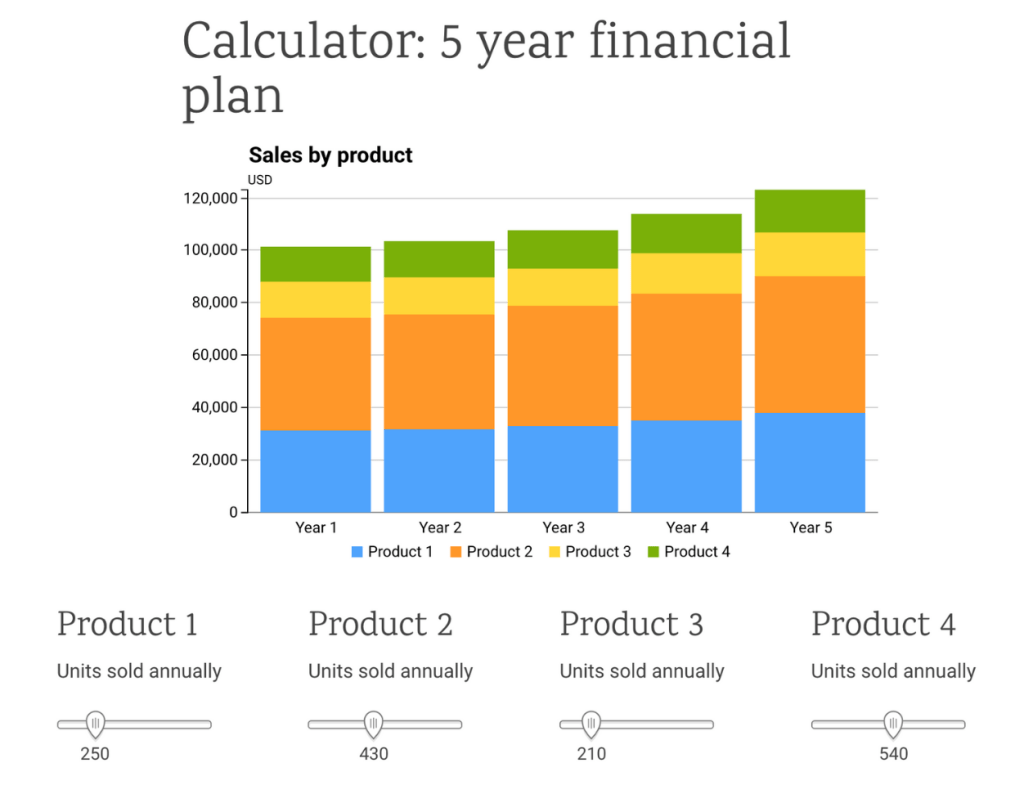This screenshot has height=803, width=1024.
Task: Click Year 2 orange Product 2 segment
Action: [x=439, y=371]
